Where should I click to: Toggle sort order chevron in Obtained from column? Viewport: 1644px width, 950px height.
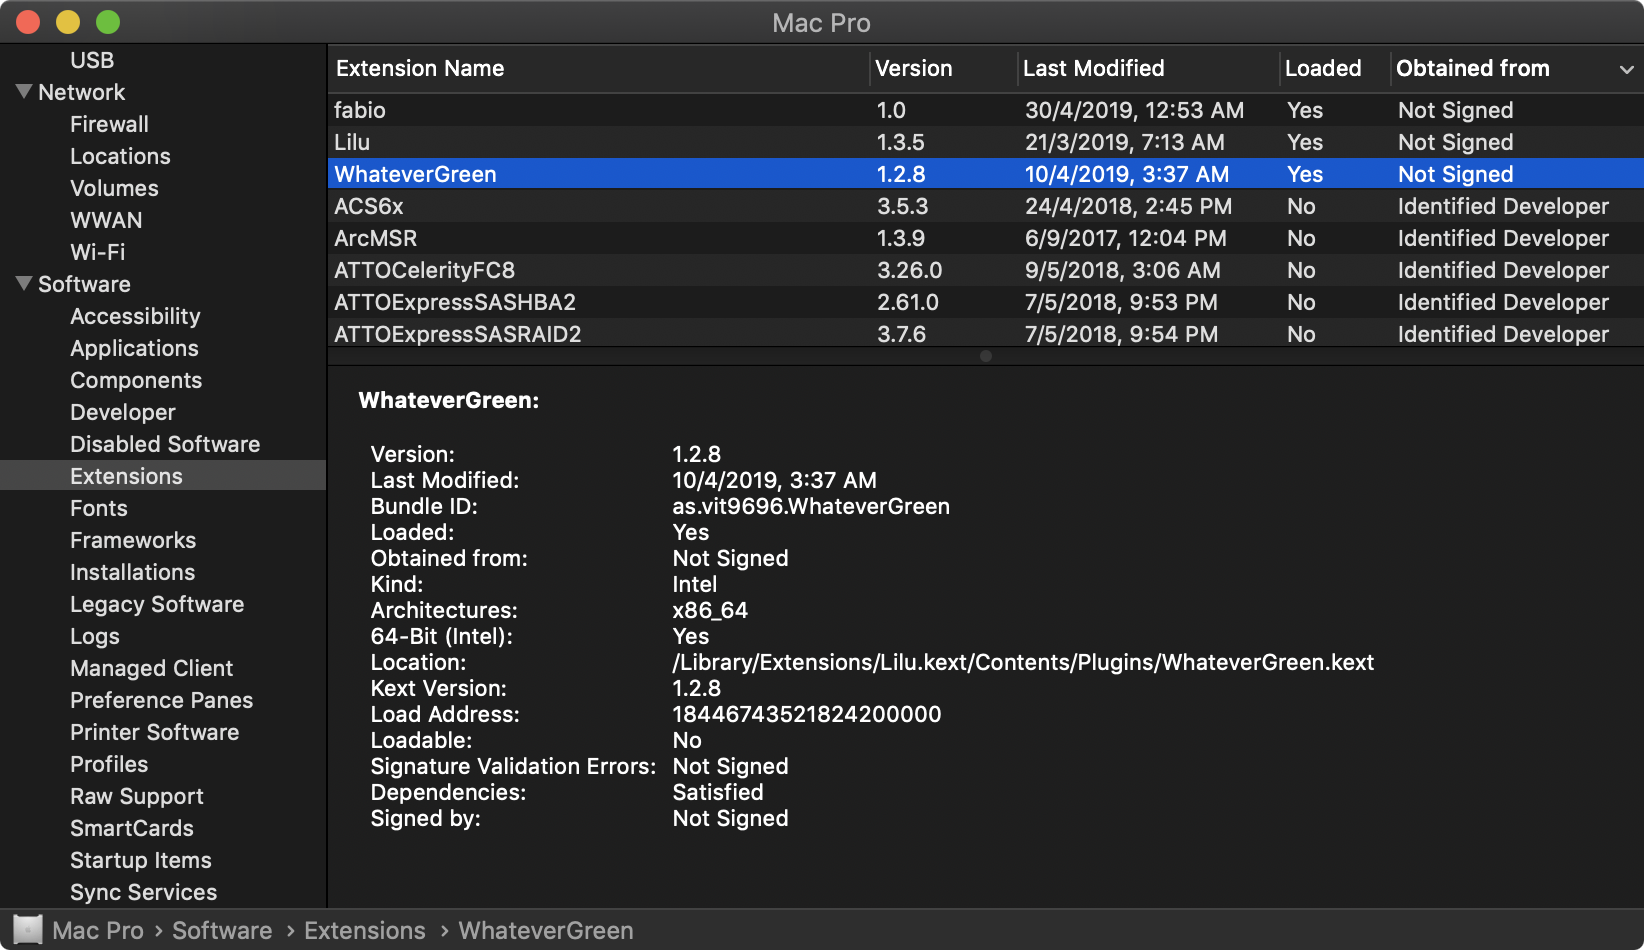click(x=1626, y=69)
